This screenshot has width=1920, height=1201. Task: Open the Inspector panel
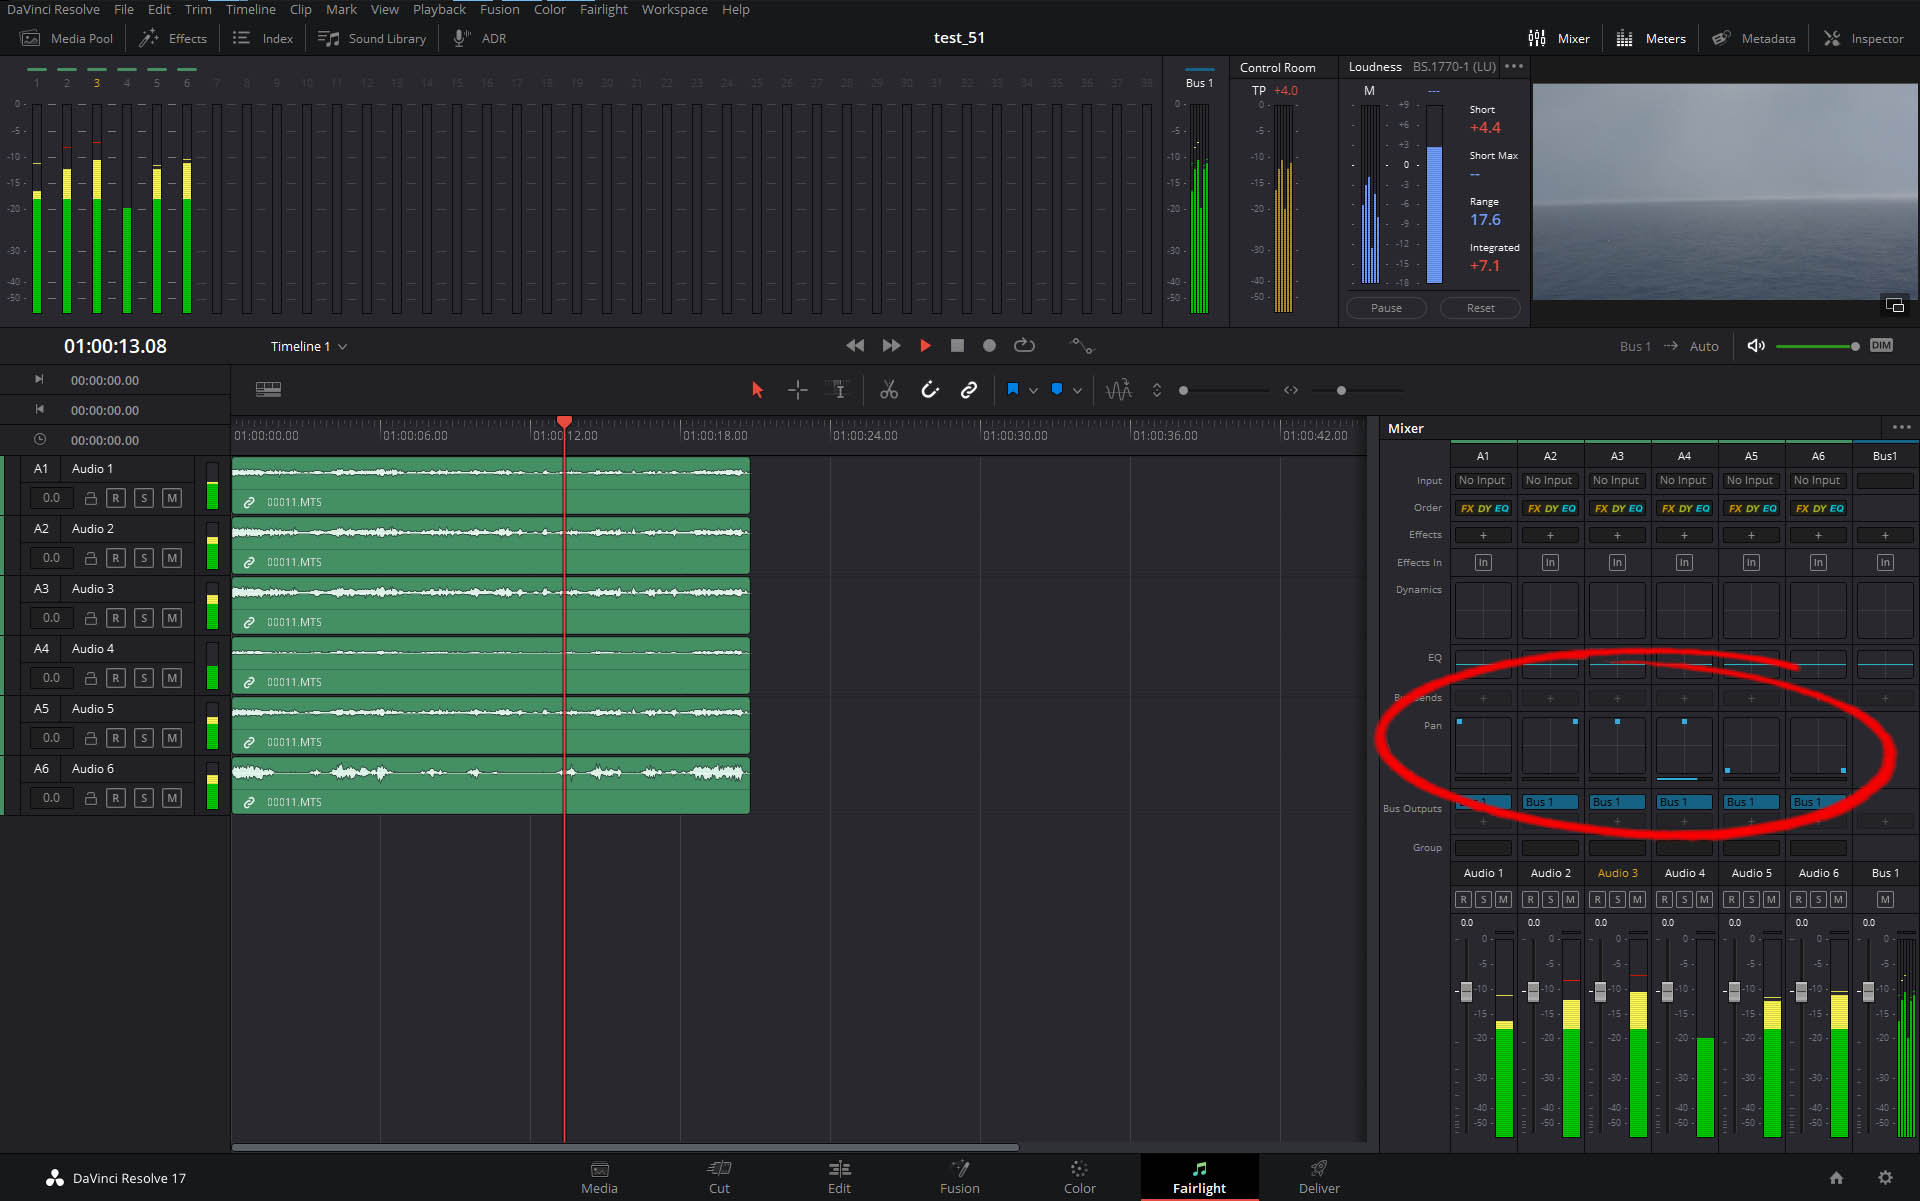pyautogui.click(x=1863, y=38)
